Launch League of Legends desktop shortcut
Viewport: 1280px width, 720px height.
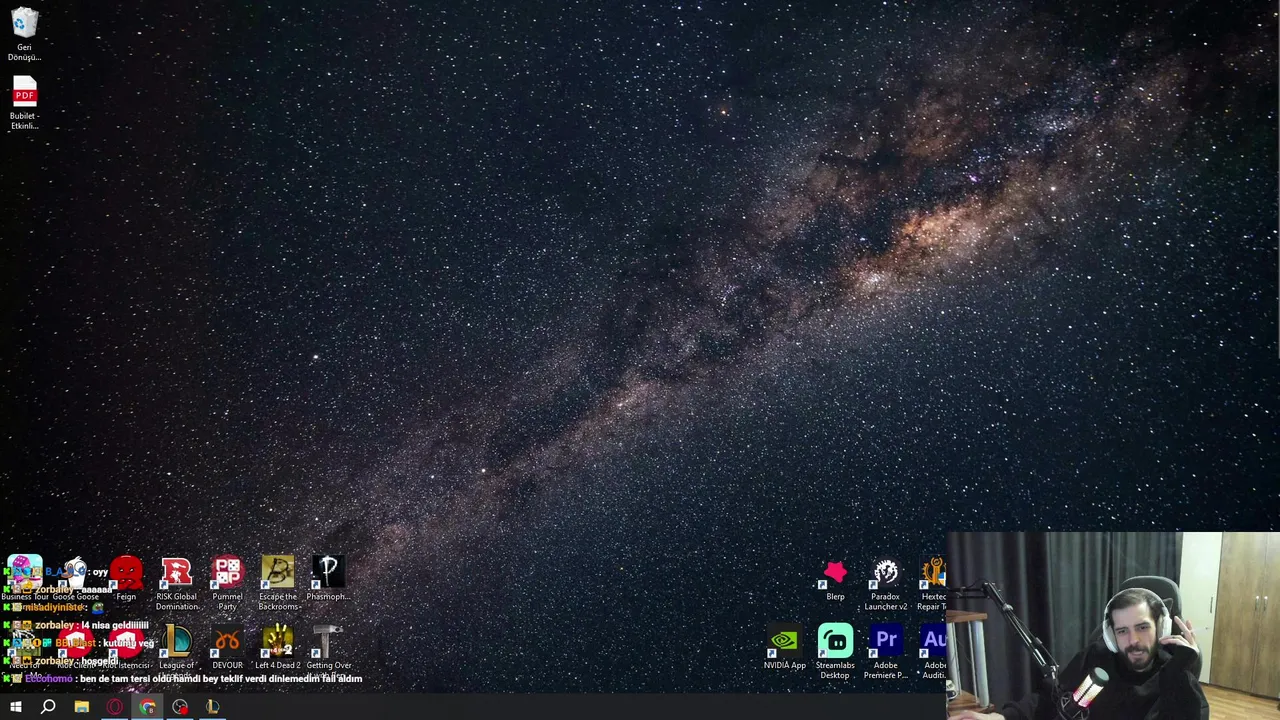click(177, 651)
